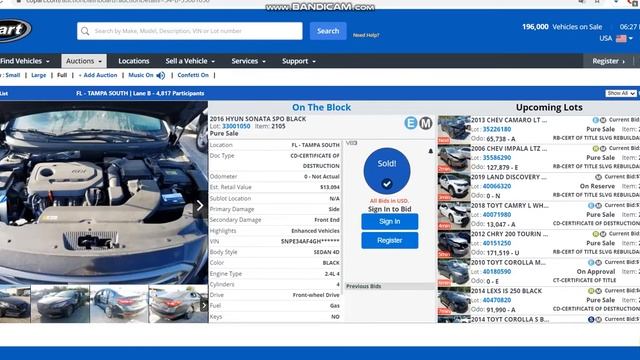The width and height of the screenshot is (640, 360).
Task: Click the M badge icon
Action: pyautogui.click(x=426, y=123)
